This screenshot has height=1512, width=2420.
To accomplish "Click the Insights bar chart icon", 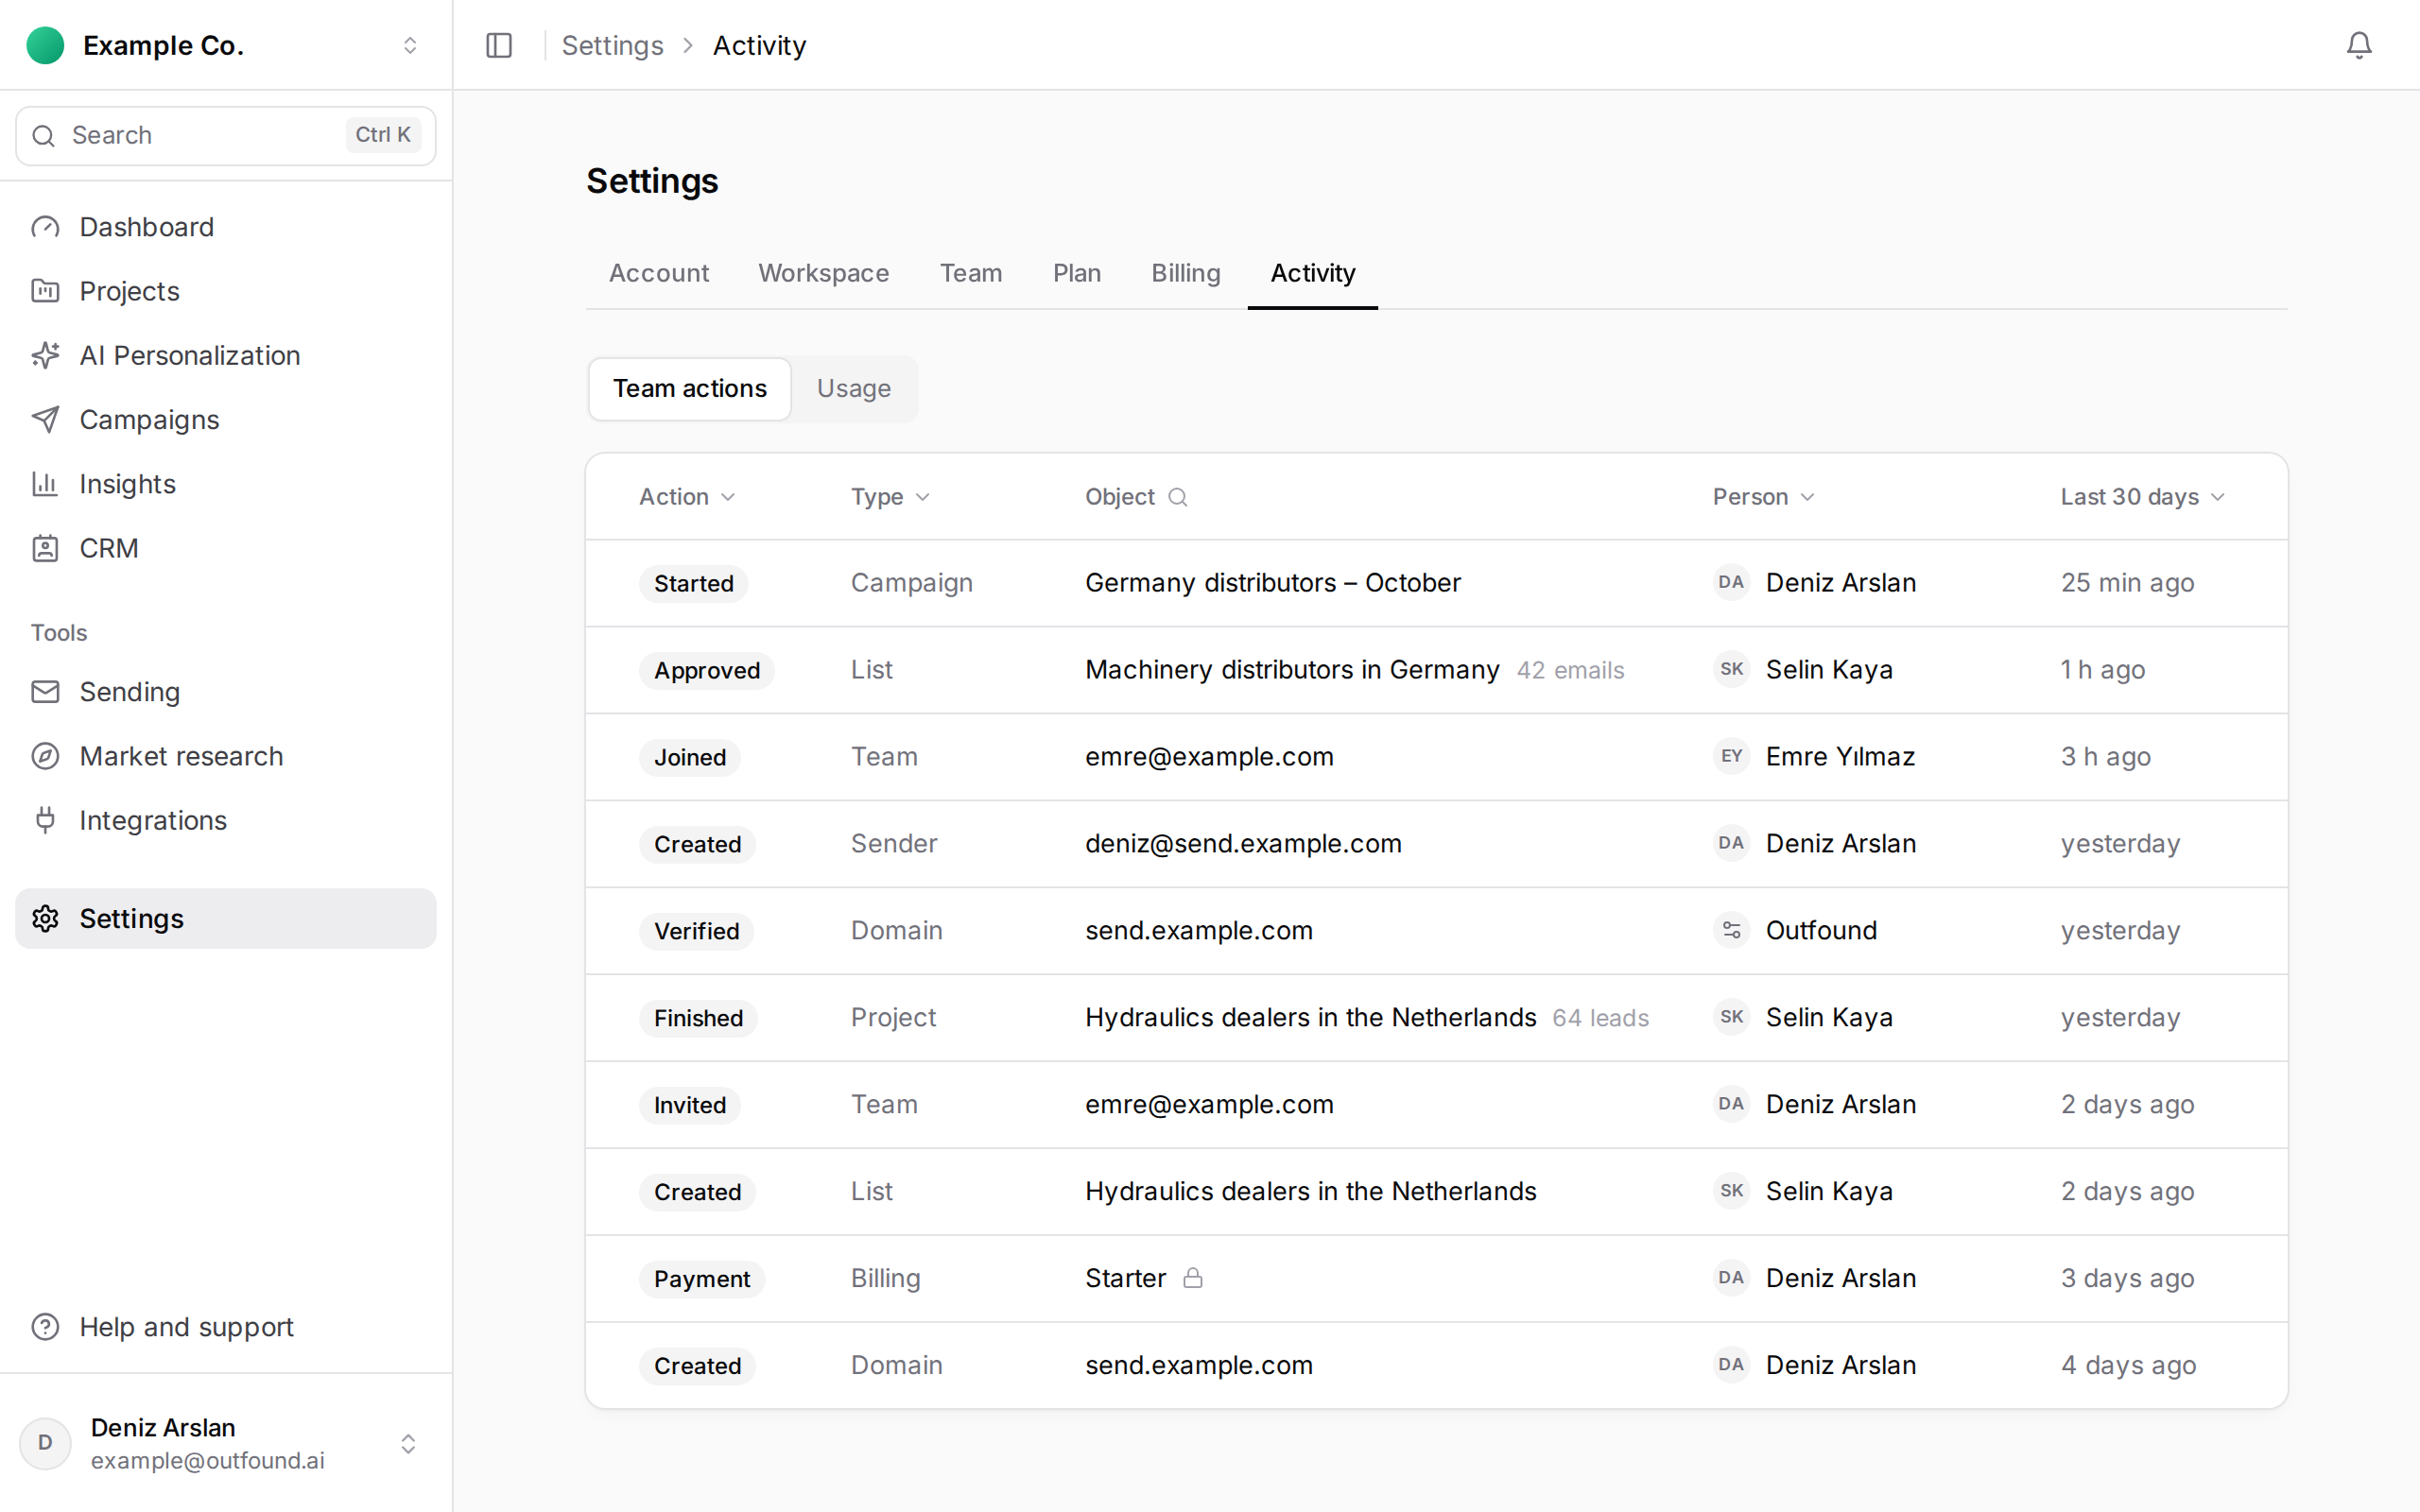I will pos(45,484).
